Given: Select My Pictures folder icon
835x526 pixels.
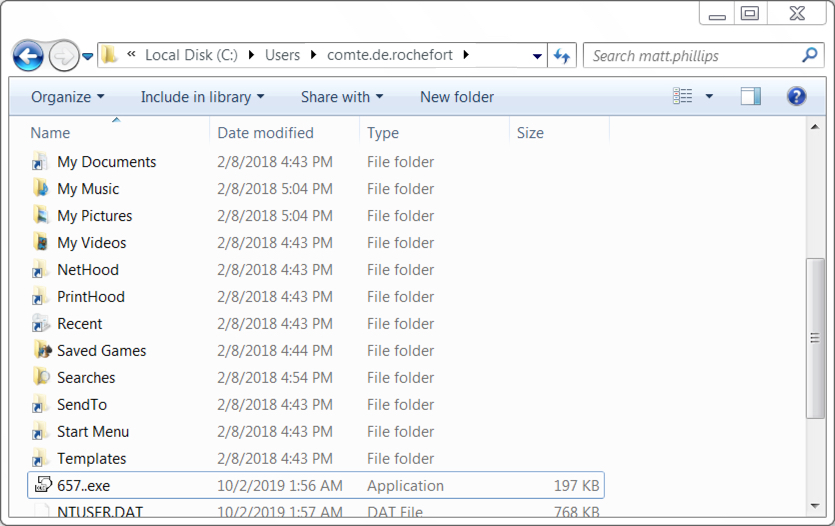Looking at the screenshot, I should pyautogui.click(x=41, y=216).
